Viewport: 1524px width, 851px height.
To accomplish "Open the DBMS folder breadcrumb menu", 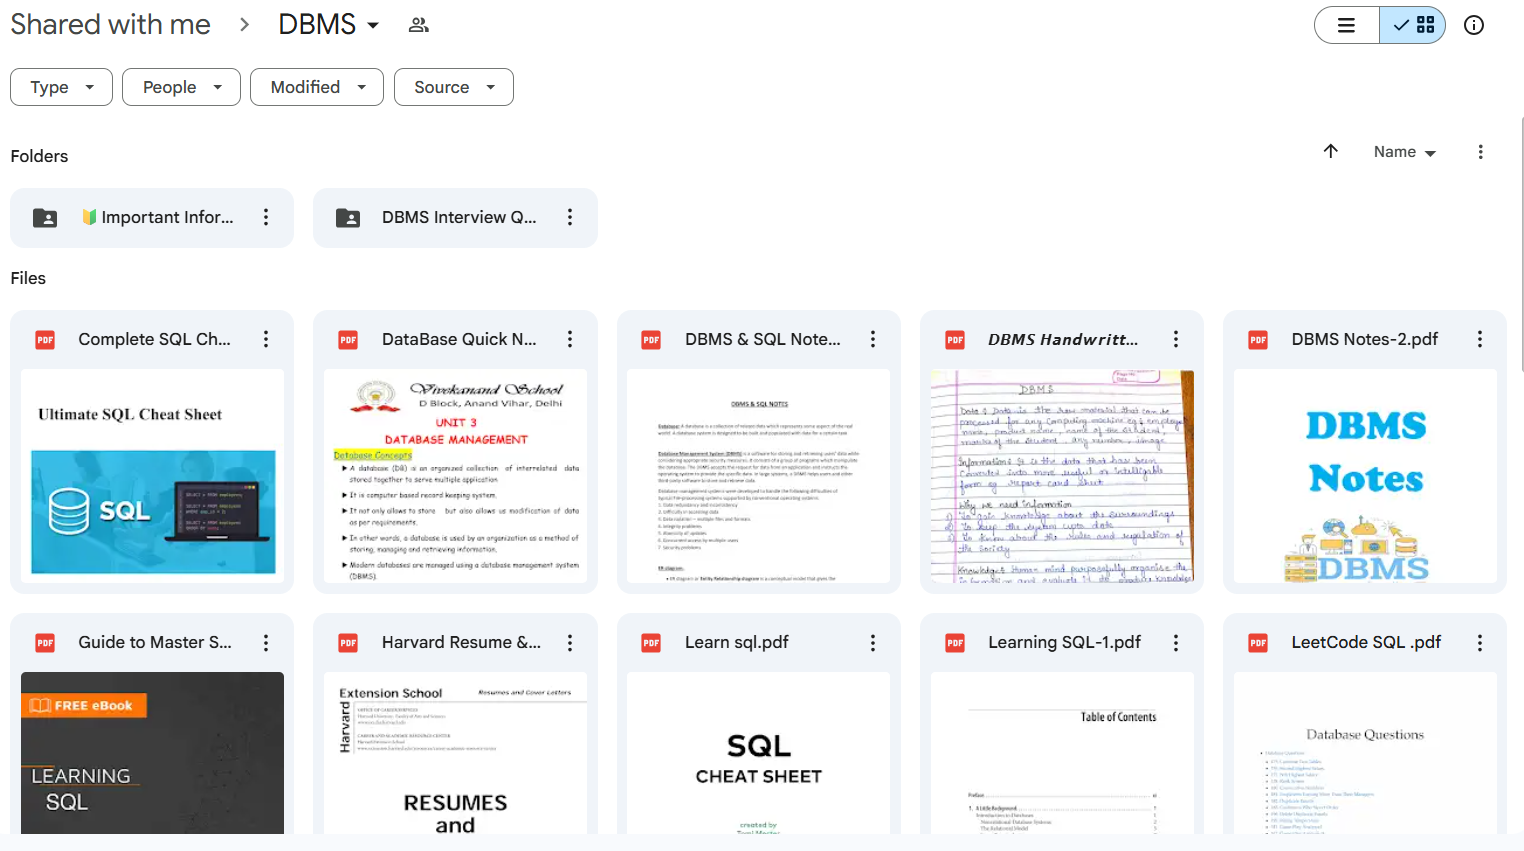I will point(328,25).
